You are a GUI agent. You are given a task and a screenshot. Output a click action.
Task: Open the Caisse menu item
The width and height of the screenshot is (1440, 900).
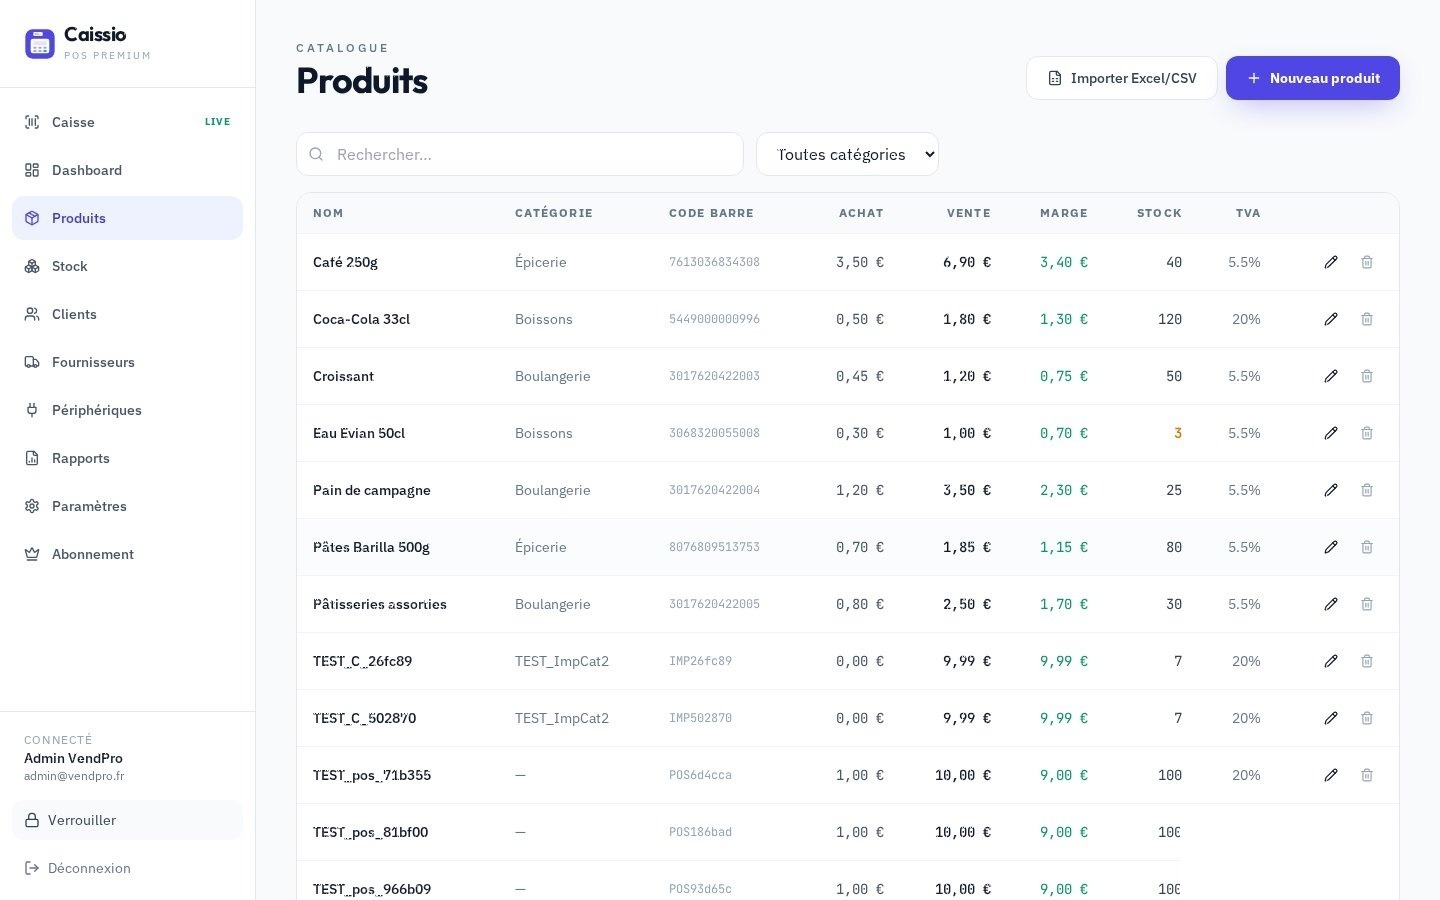click(x=127, y=122)
